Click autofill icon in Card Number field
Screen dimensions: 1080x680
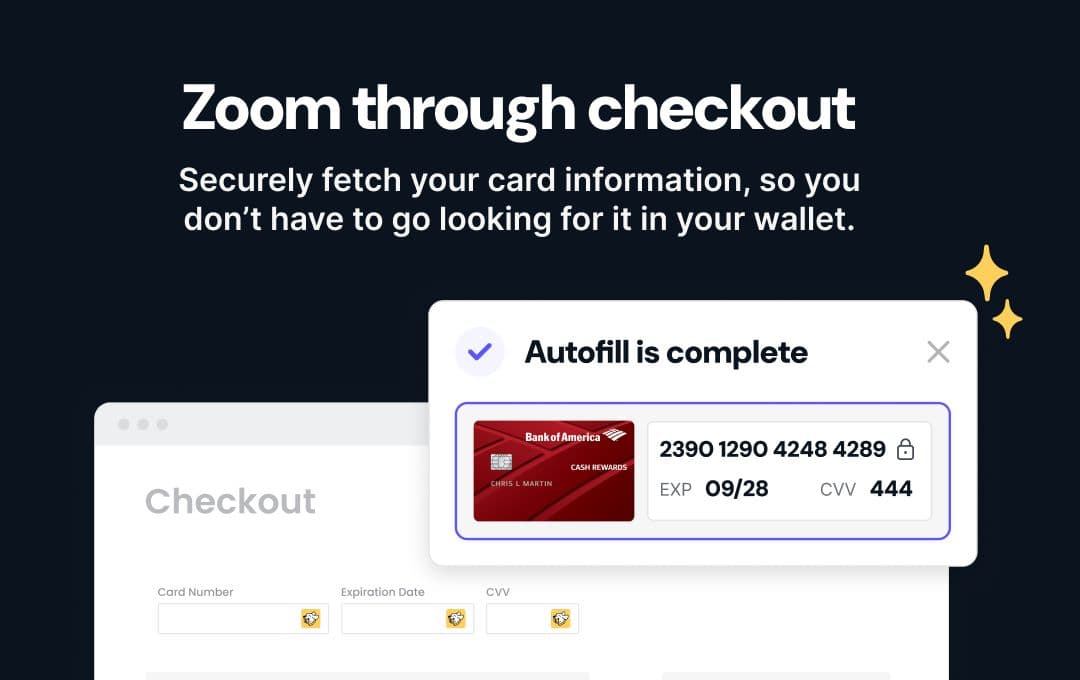click(x=311, y=619)
